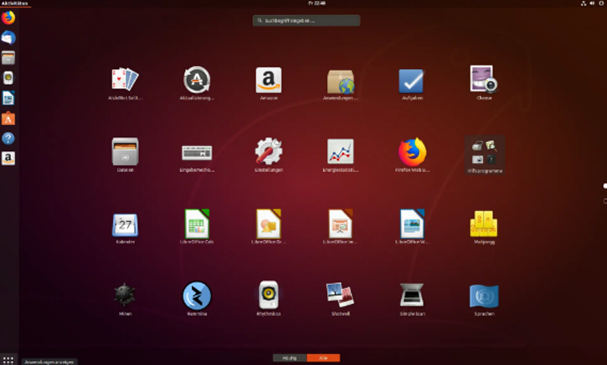Open the clock in the top bar
607x365 pixels.
click(x=317, y=3)
